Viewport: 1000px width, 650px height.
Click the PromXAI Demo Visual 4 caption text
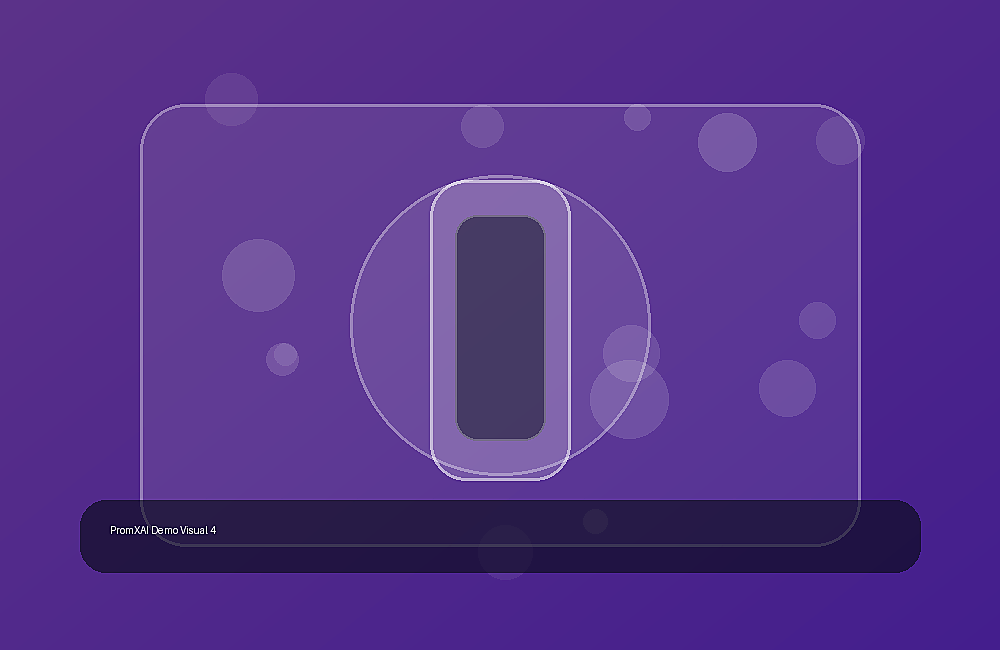click(x=163, y=530)
